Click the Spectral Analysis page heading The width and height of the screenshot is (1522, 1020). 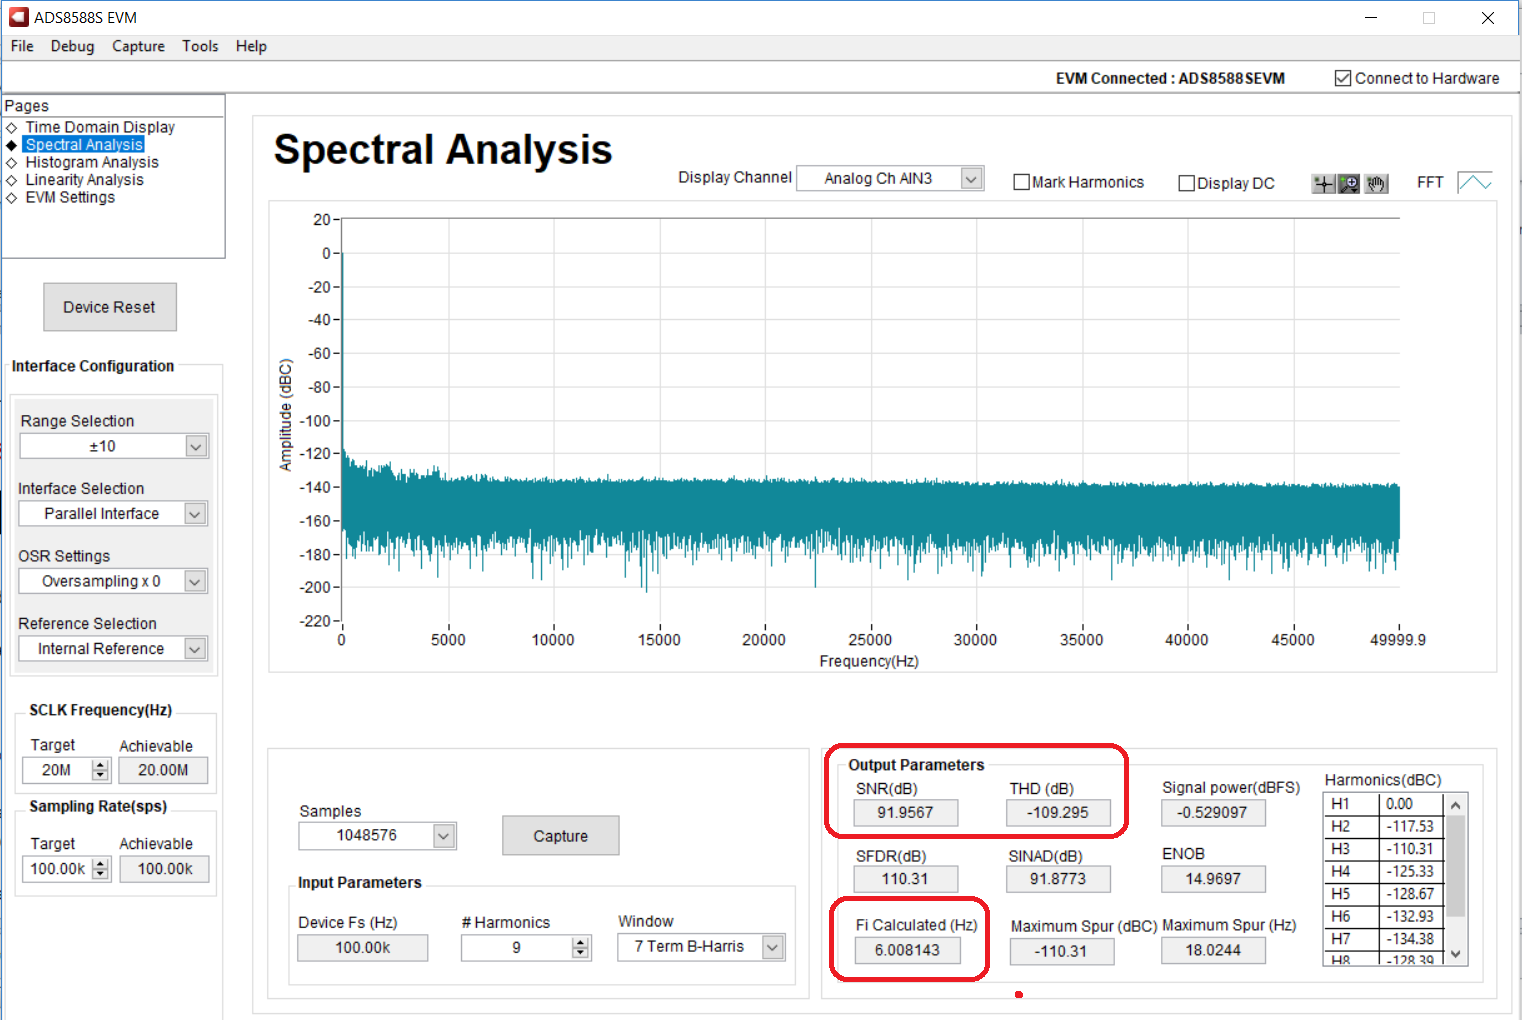pos(443,150)
